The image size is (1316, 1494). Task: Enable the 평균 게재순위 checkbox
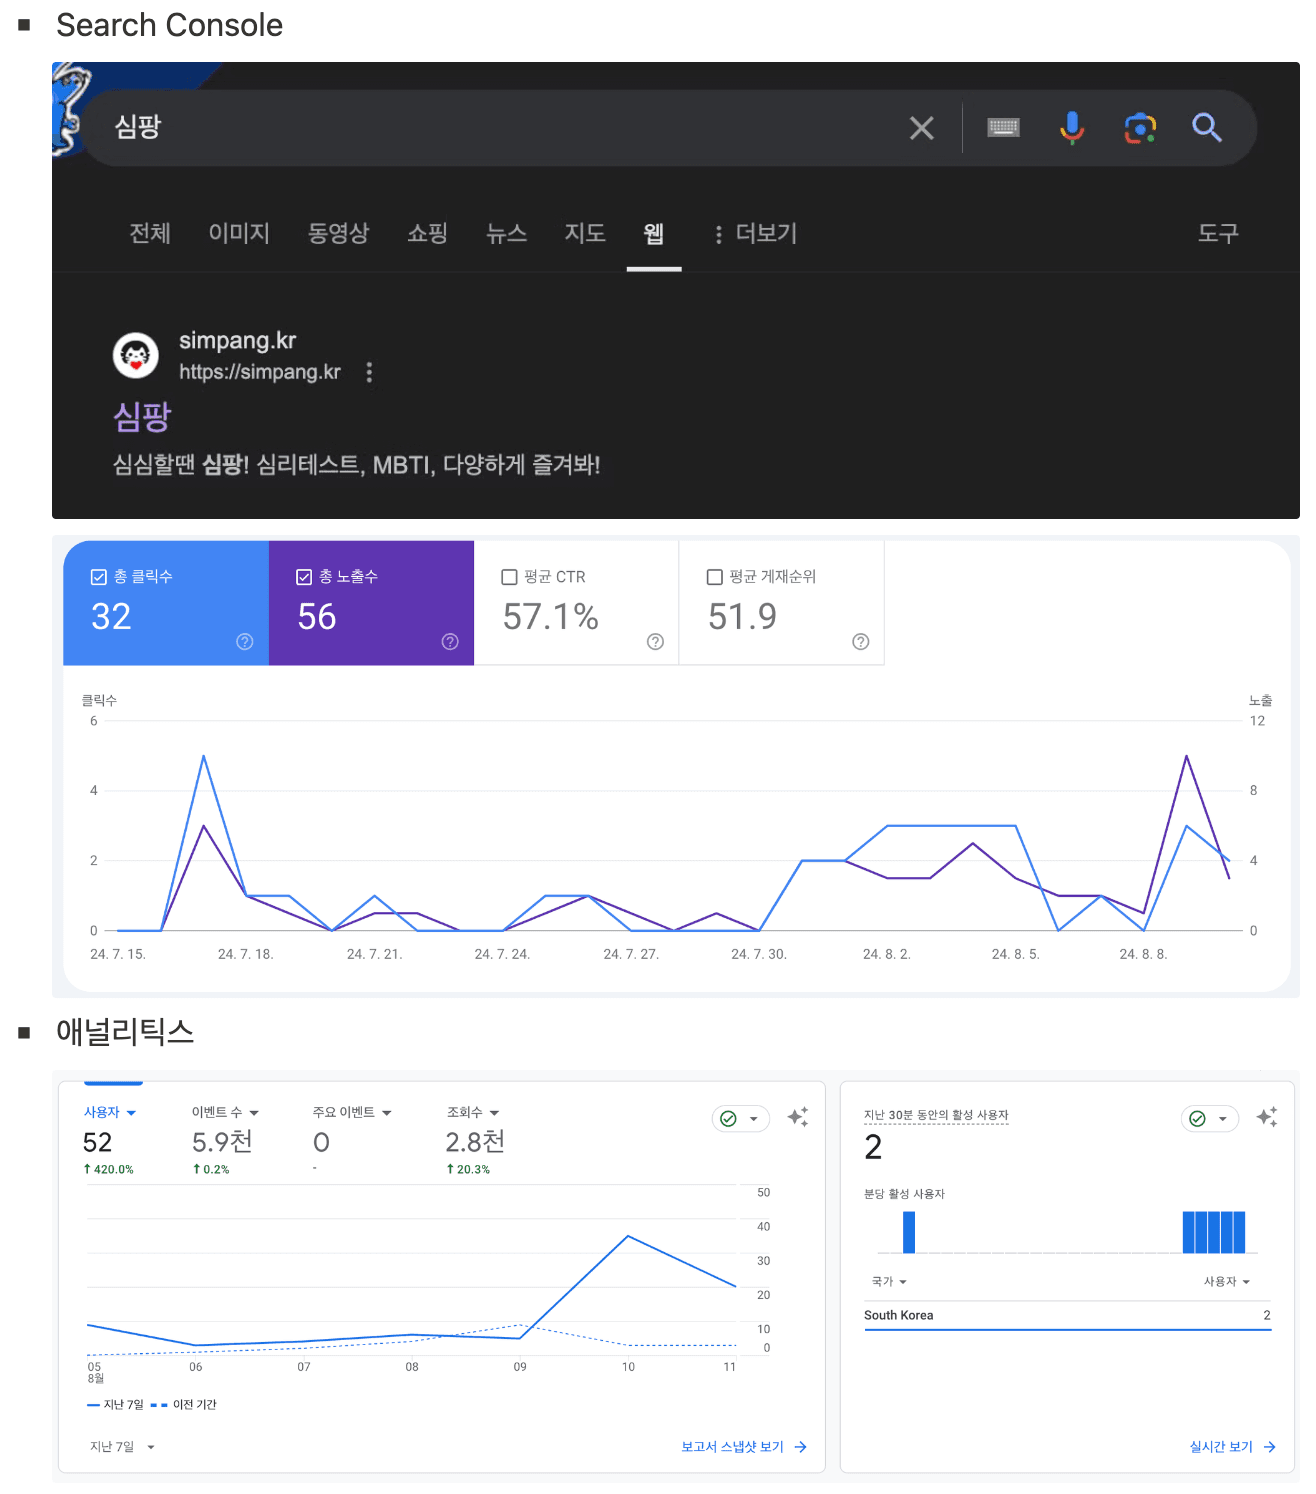tap(714, 577)
